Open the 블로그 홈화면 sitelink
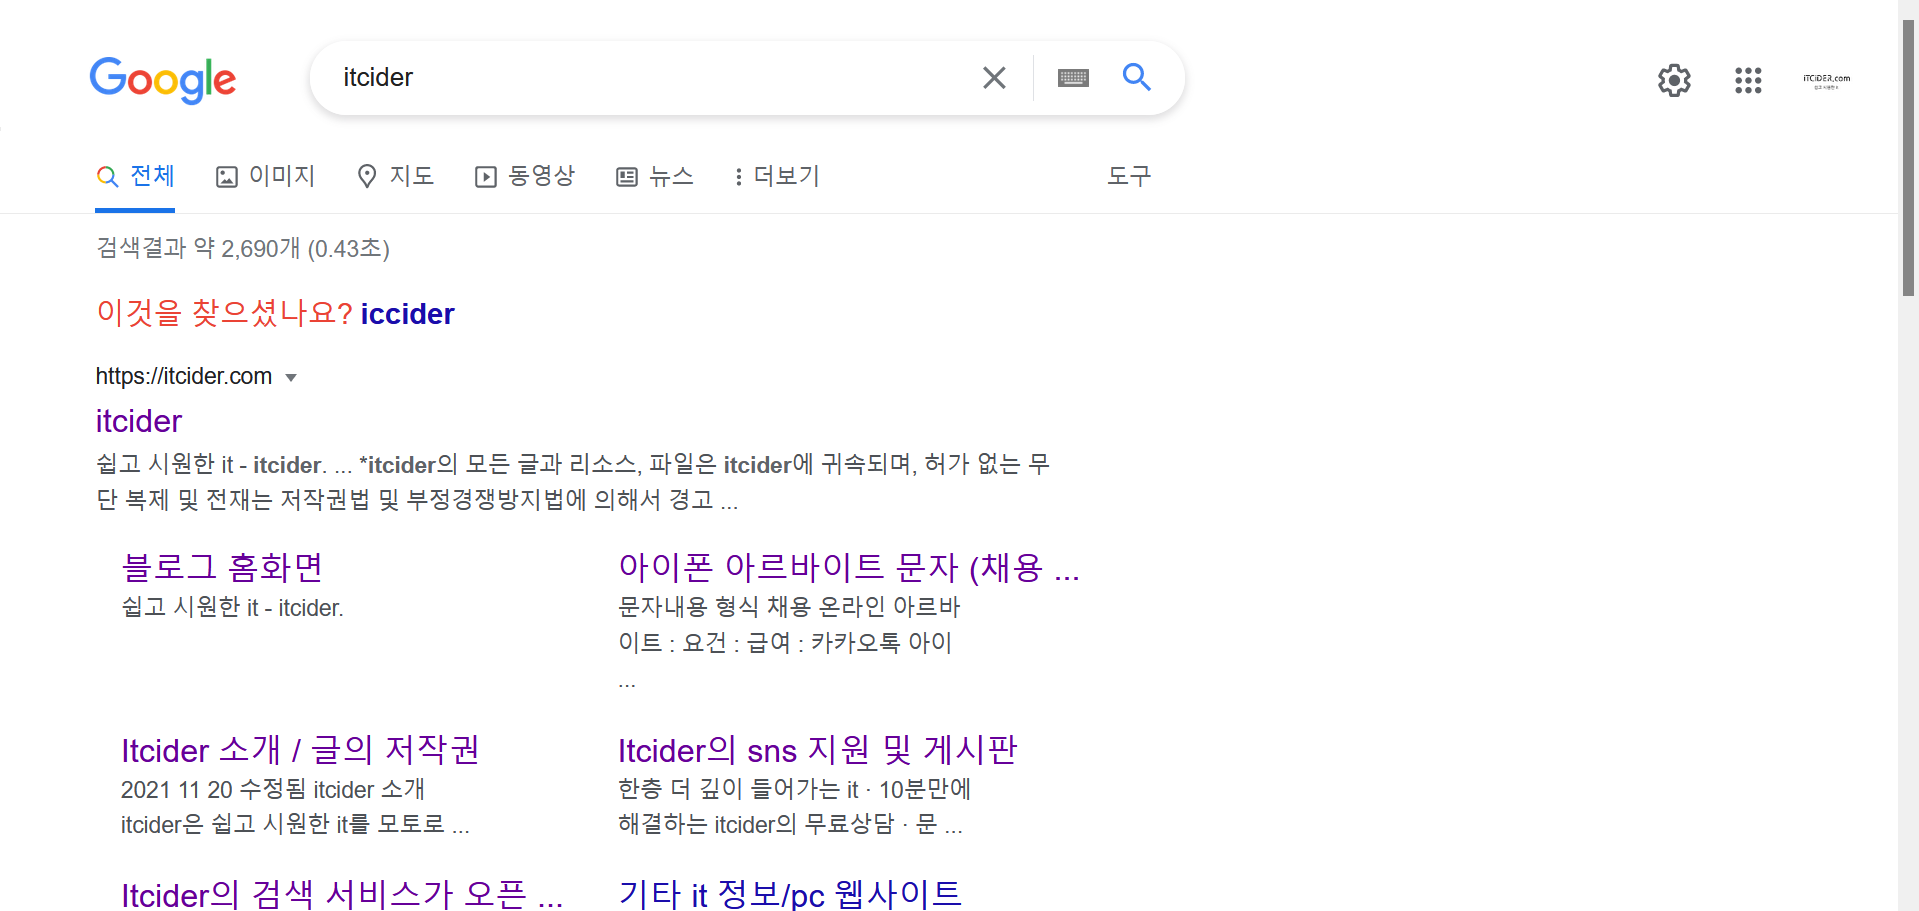 (222, 567)
